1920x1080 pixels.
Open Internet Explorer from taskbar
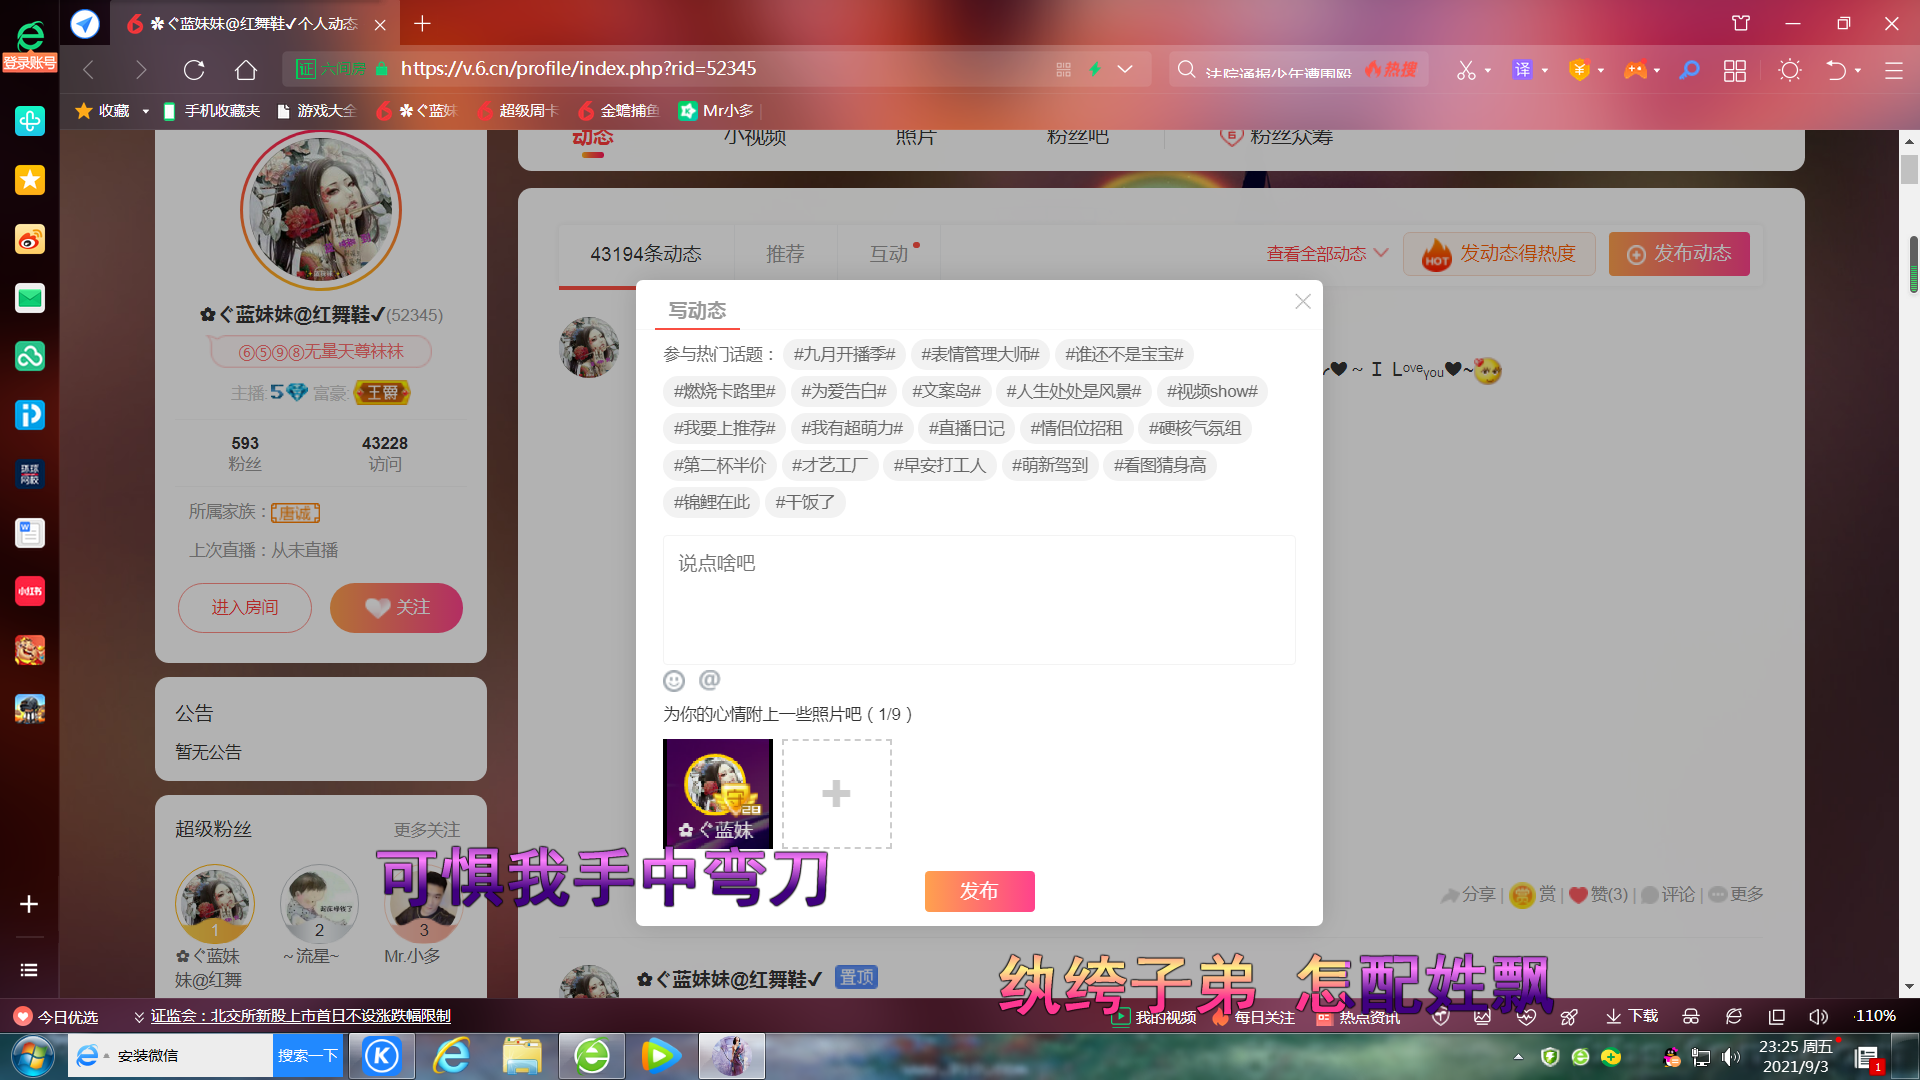pos(452,1055)
